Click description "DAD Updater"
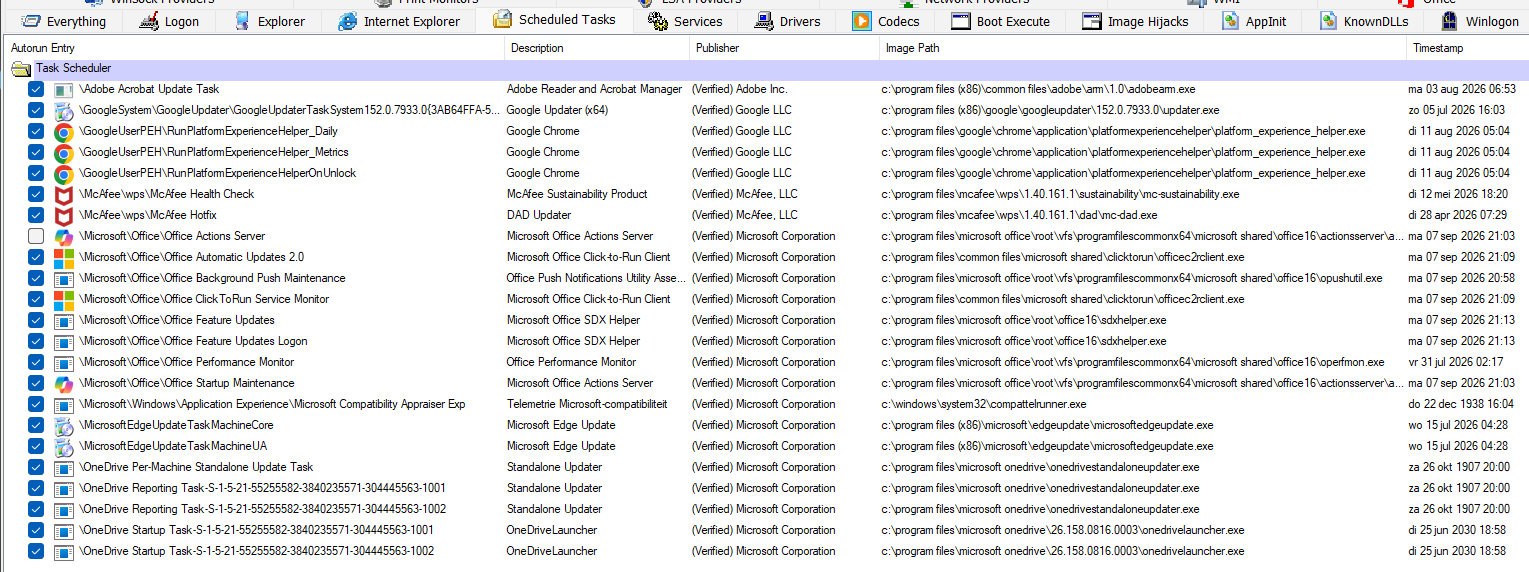1529x572 pixels. (539, 216)
